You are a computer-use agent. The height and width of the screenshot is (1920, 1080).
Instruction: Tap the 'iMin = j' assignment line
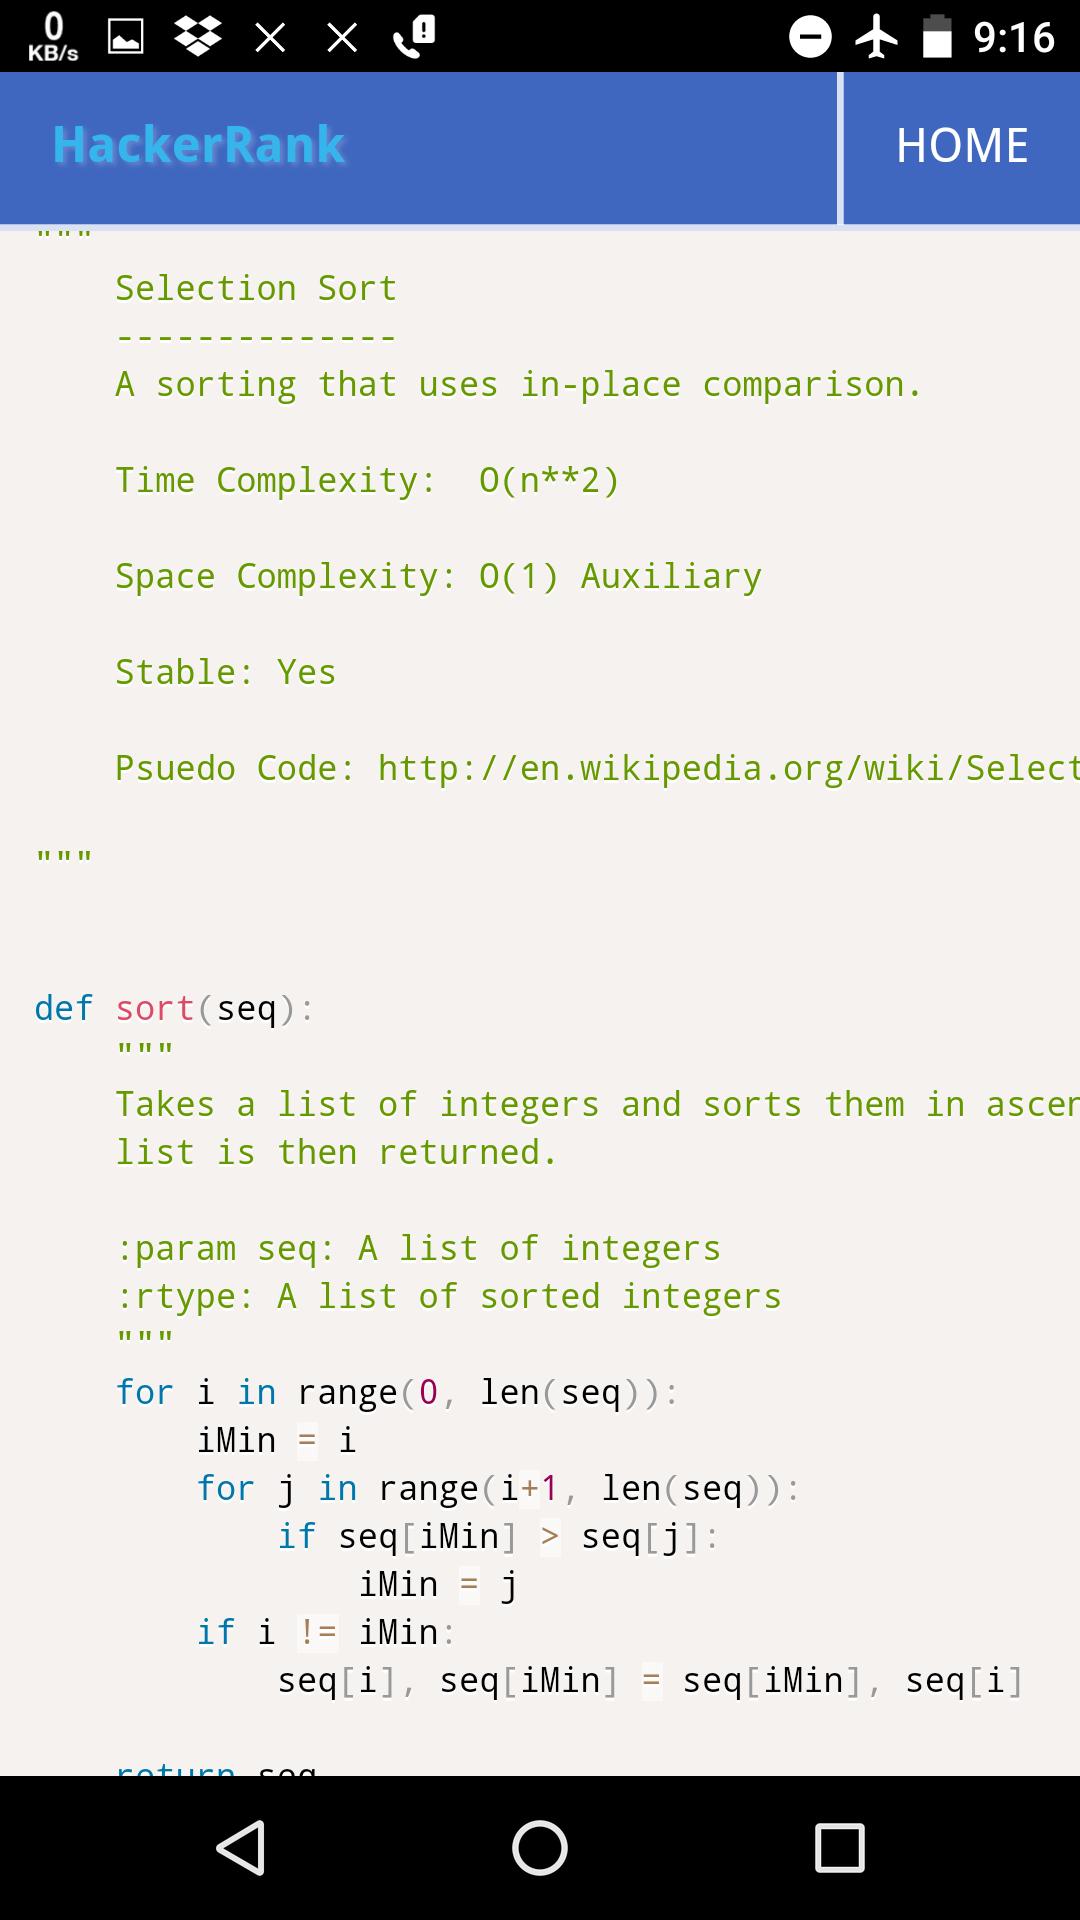pyautogui.click(x=438, y=1584)
